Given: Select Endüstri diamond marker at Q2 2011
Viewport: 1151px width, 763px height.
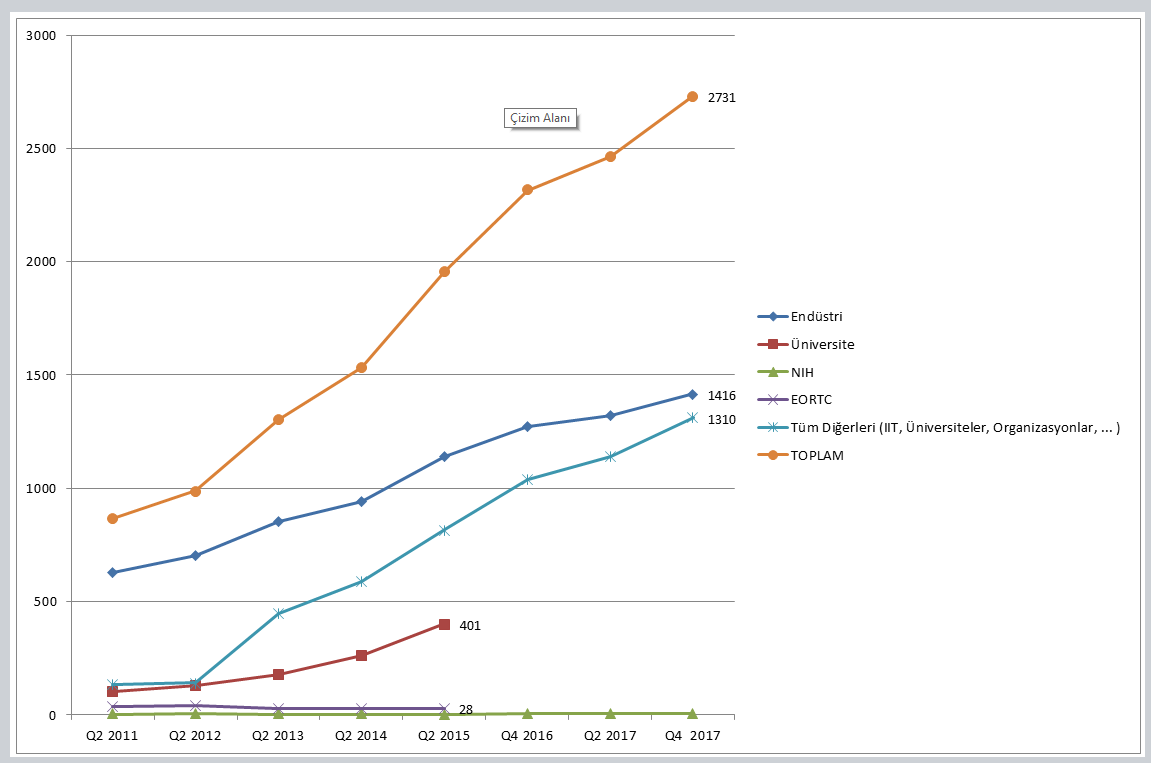Looking at the screenshot, I should 112,573.
